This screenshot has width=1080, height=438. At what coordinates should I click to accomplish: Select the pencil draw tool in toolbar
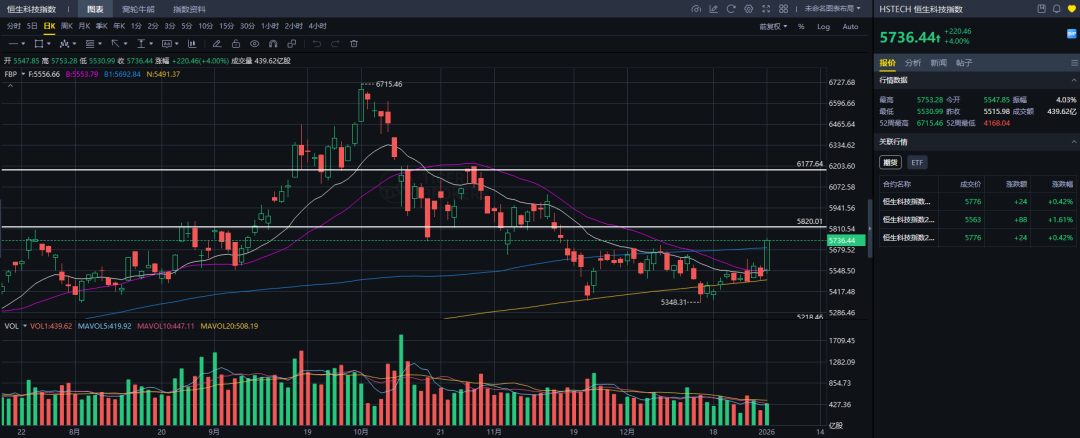pos(217,44)
